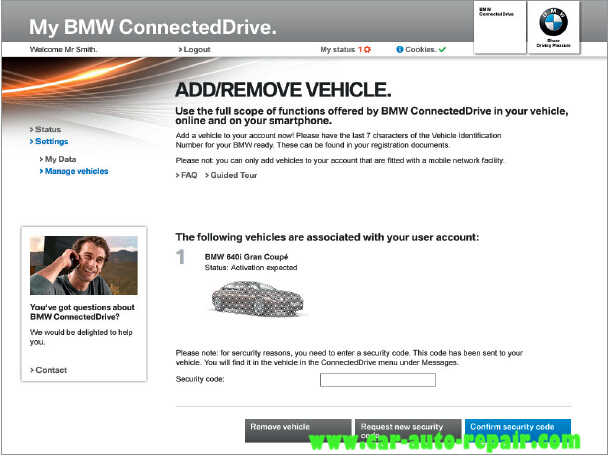Image resolution: width=608 pixels, height=456 pixels.
Task: Open the FAQ link
Action: point(187,175)
